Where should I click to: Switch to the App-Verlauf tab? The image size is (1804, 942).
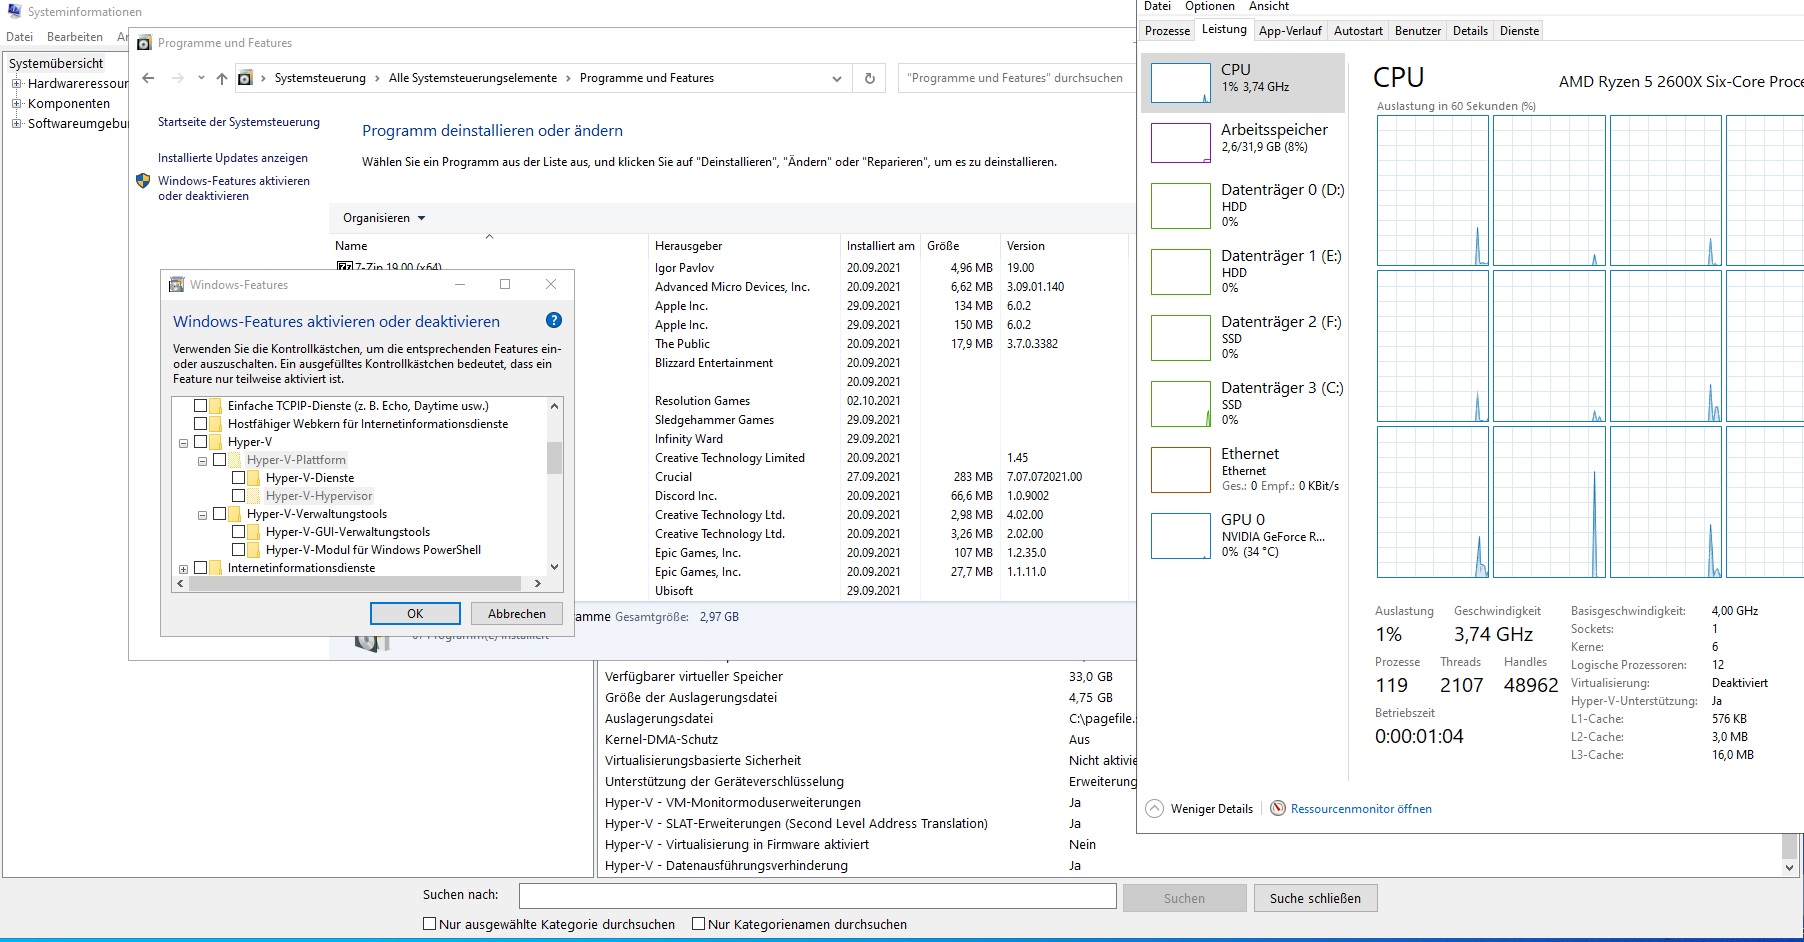tap(1290, 31)
